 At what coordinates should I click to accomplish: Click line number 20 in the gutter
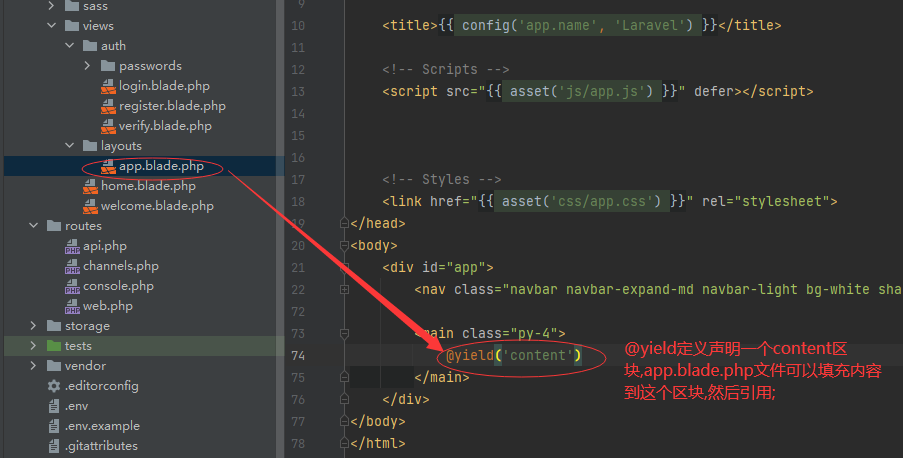pos(298,246)
